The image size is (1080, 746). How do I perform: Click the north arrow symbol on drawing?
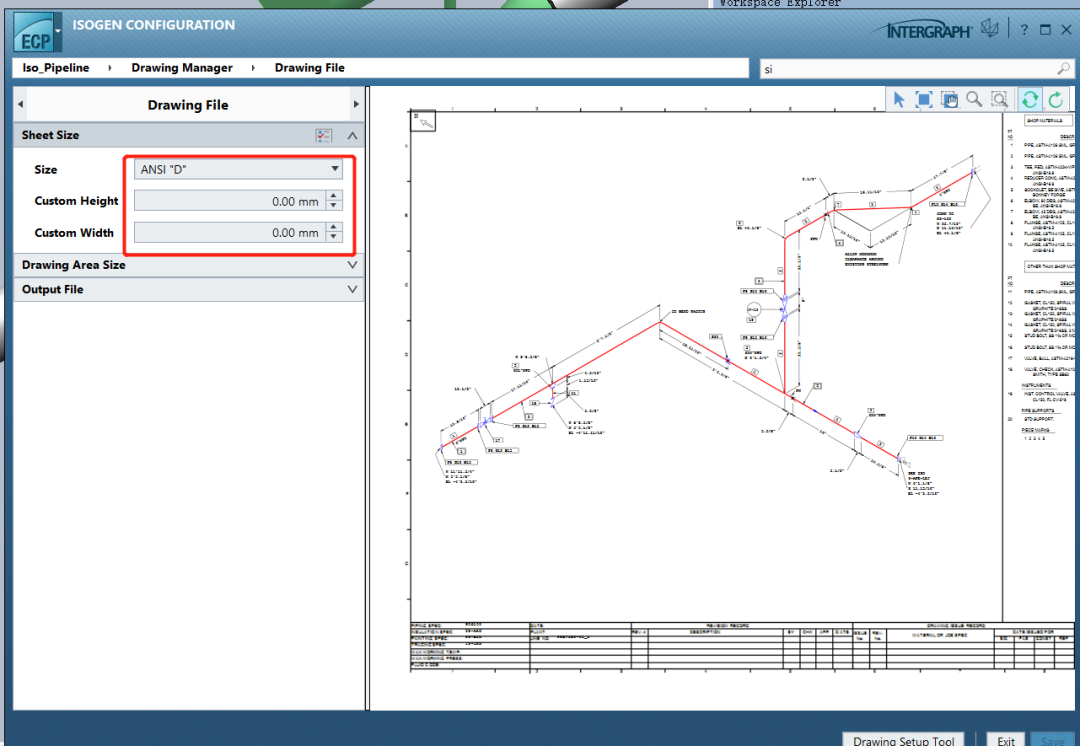[424, 121]
